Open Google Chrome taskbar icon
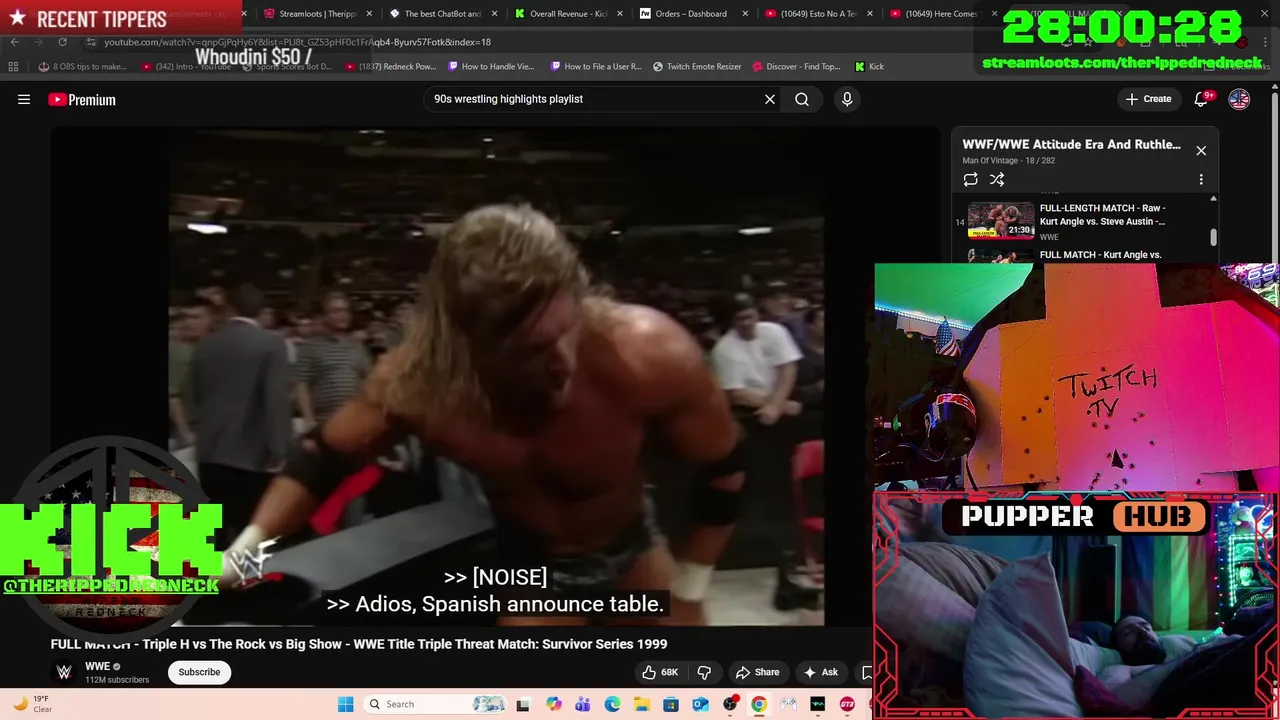The height and width of the screenshot is (720, 1280). pos(759,704)
